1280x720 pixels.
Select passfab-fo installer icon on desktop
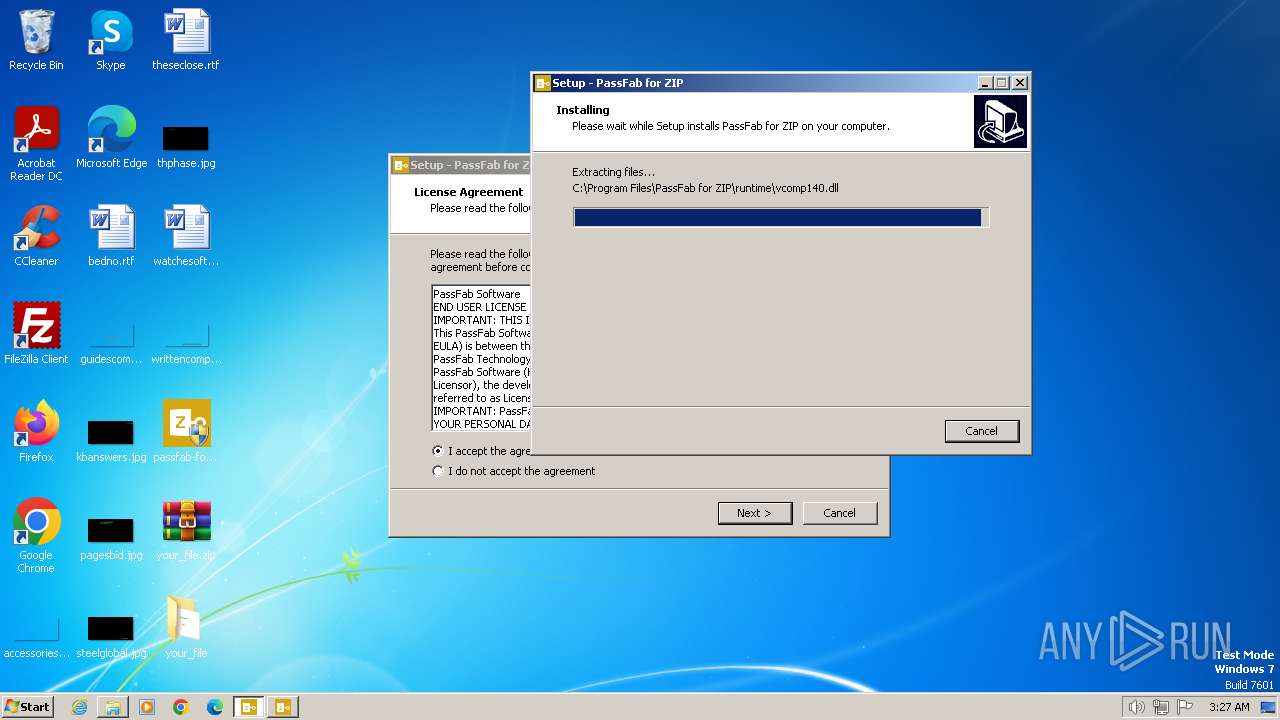pyautogui.click(x=186, y=432)
